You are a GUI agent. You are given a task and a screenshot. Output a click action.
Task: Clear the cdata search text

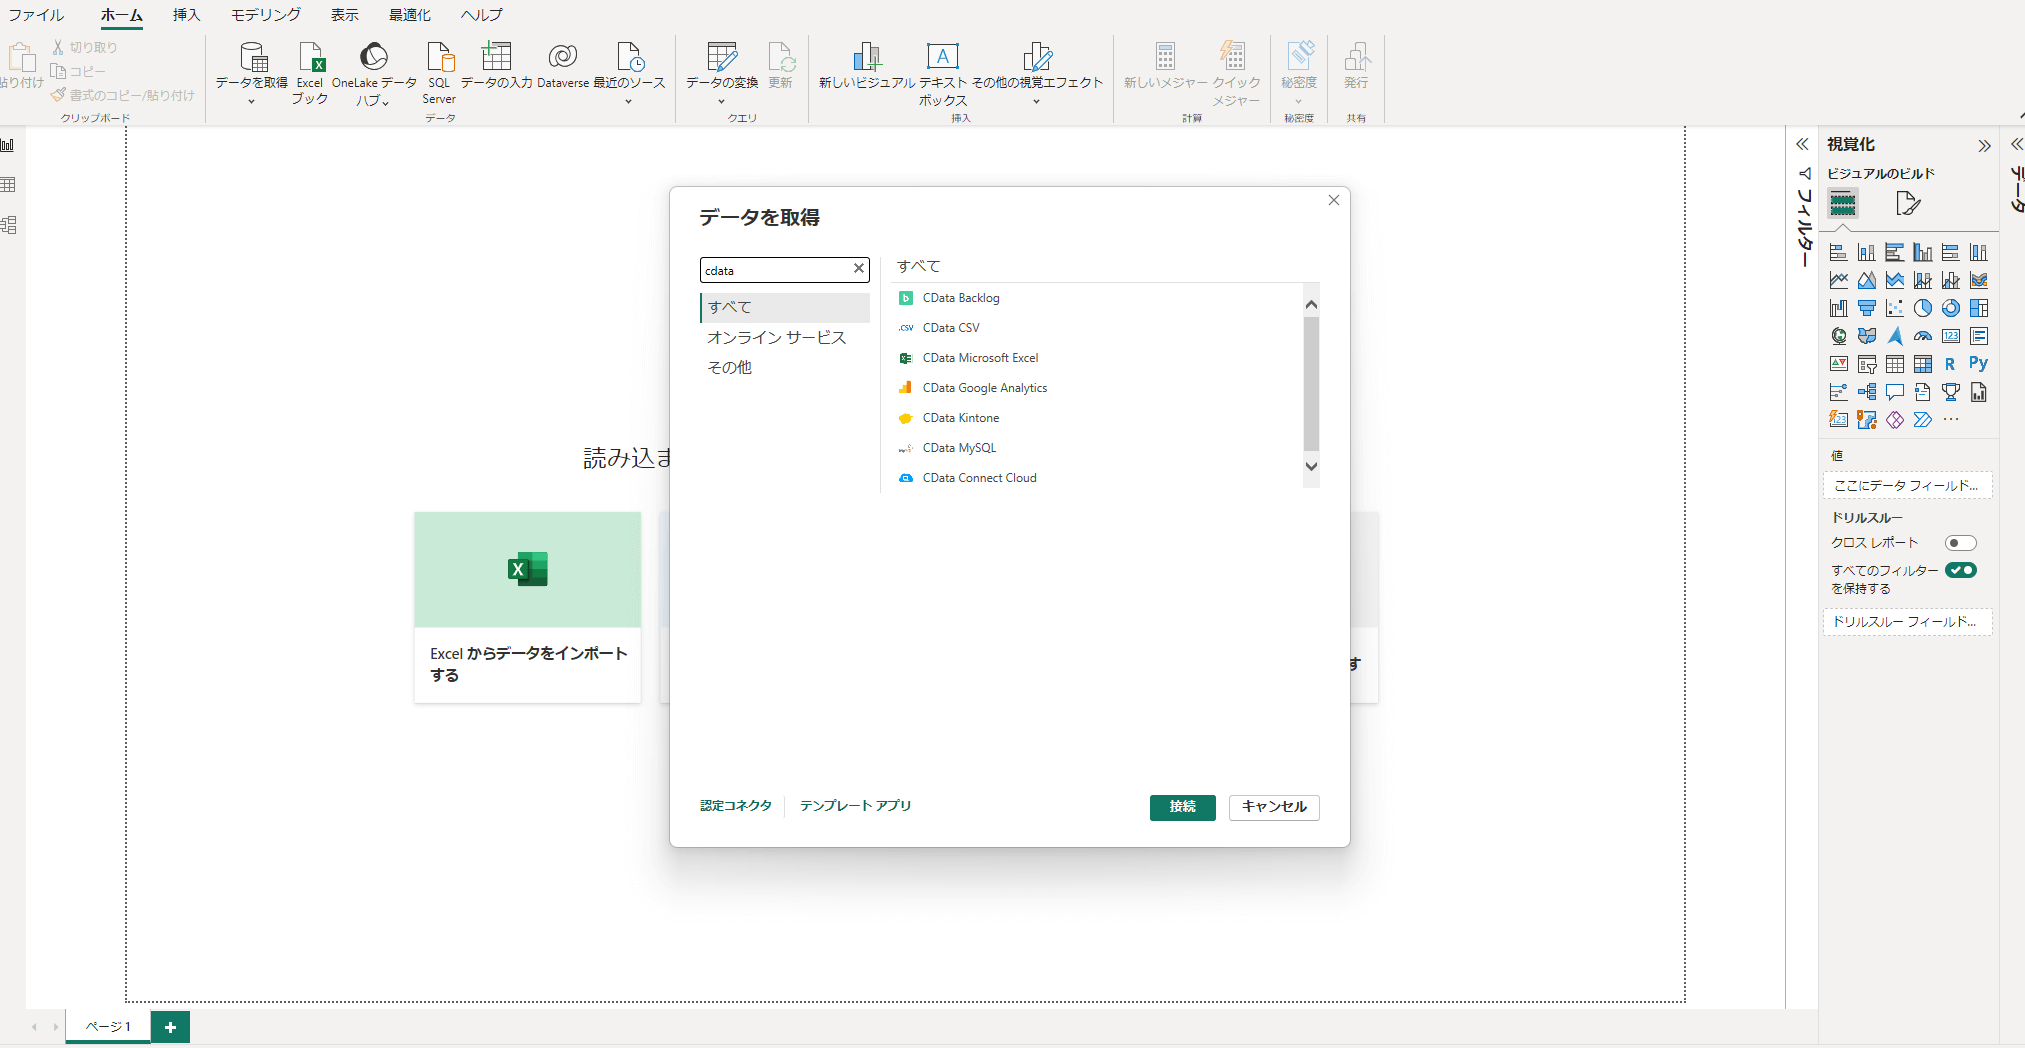(x=858, y=269)
